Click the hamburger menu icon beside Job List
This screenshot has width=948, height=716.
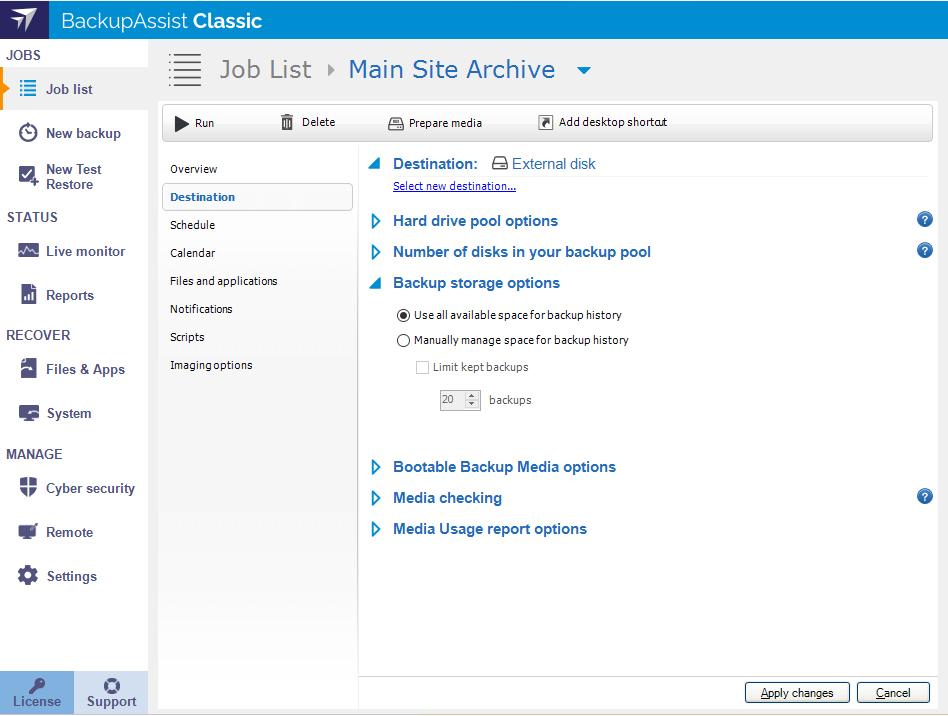(x=185, y=69)
